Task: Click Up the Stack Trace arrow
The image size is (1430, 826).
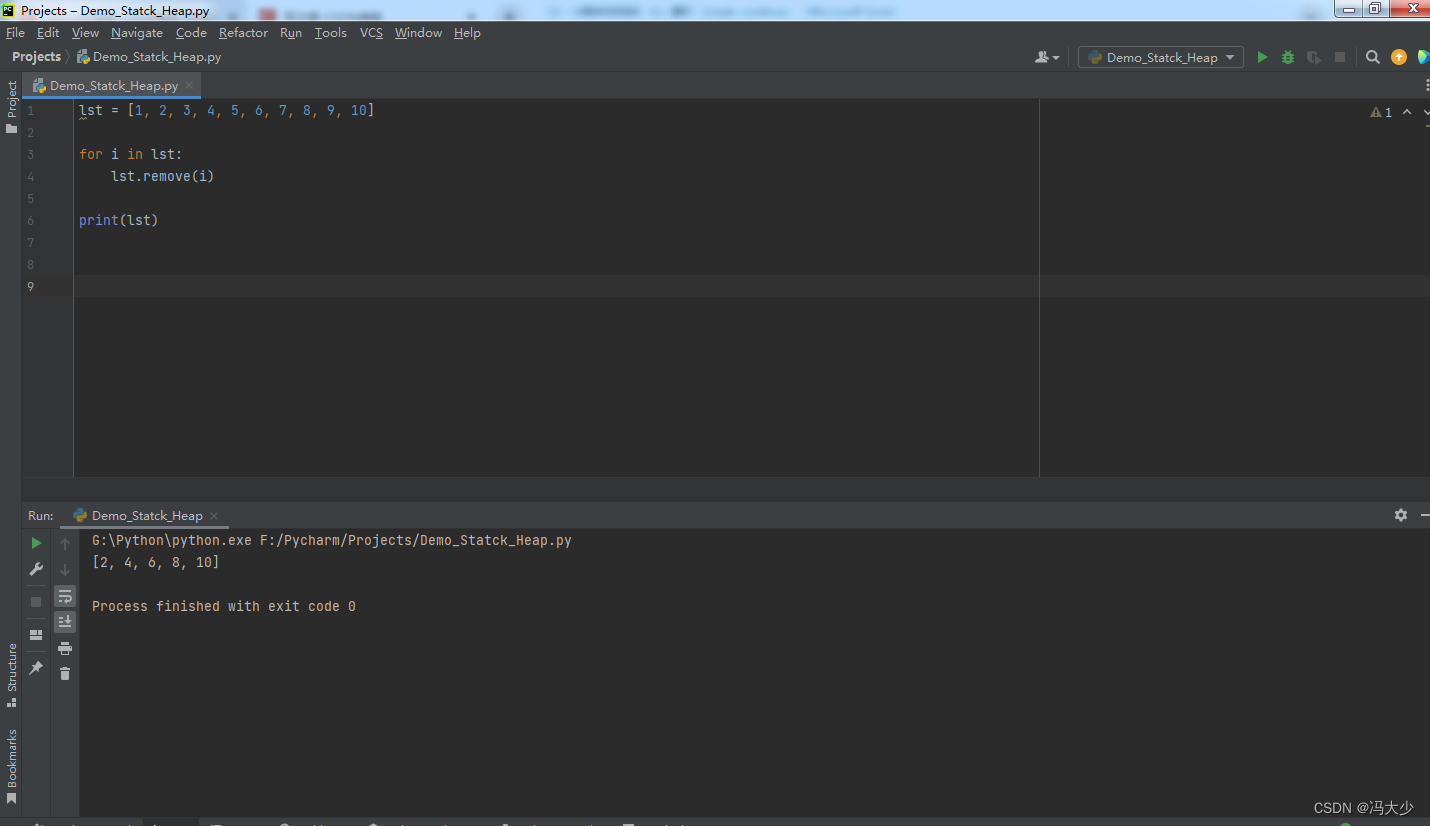Action: [x=65, y=543]
